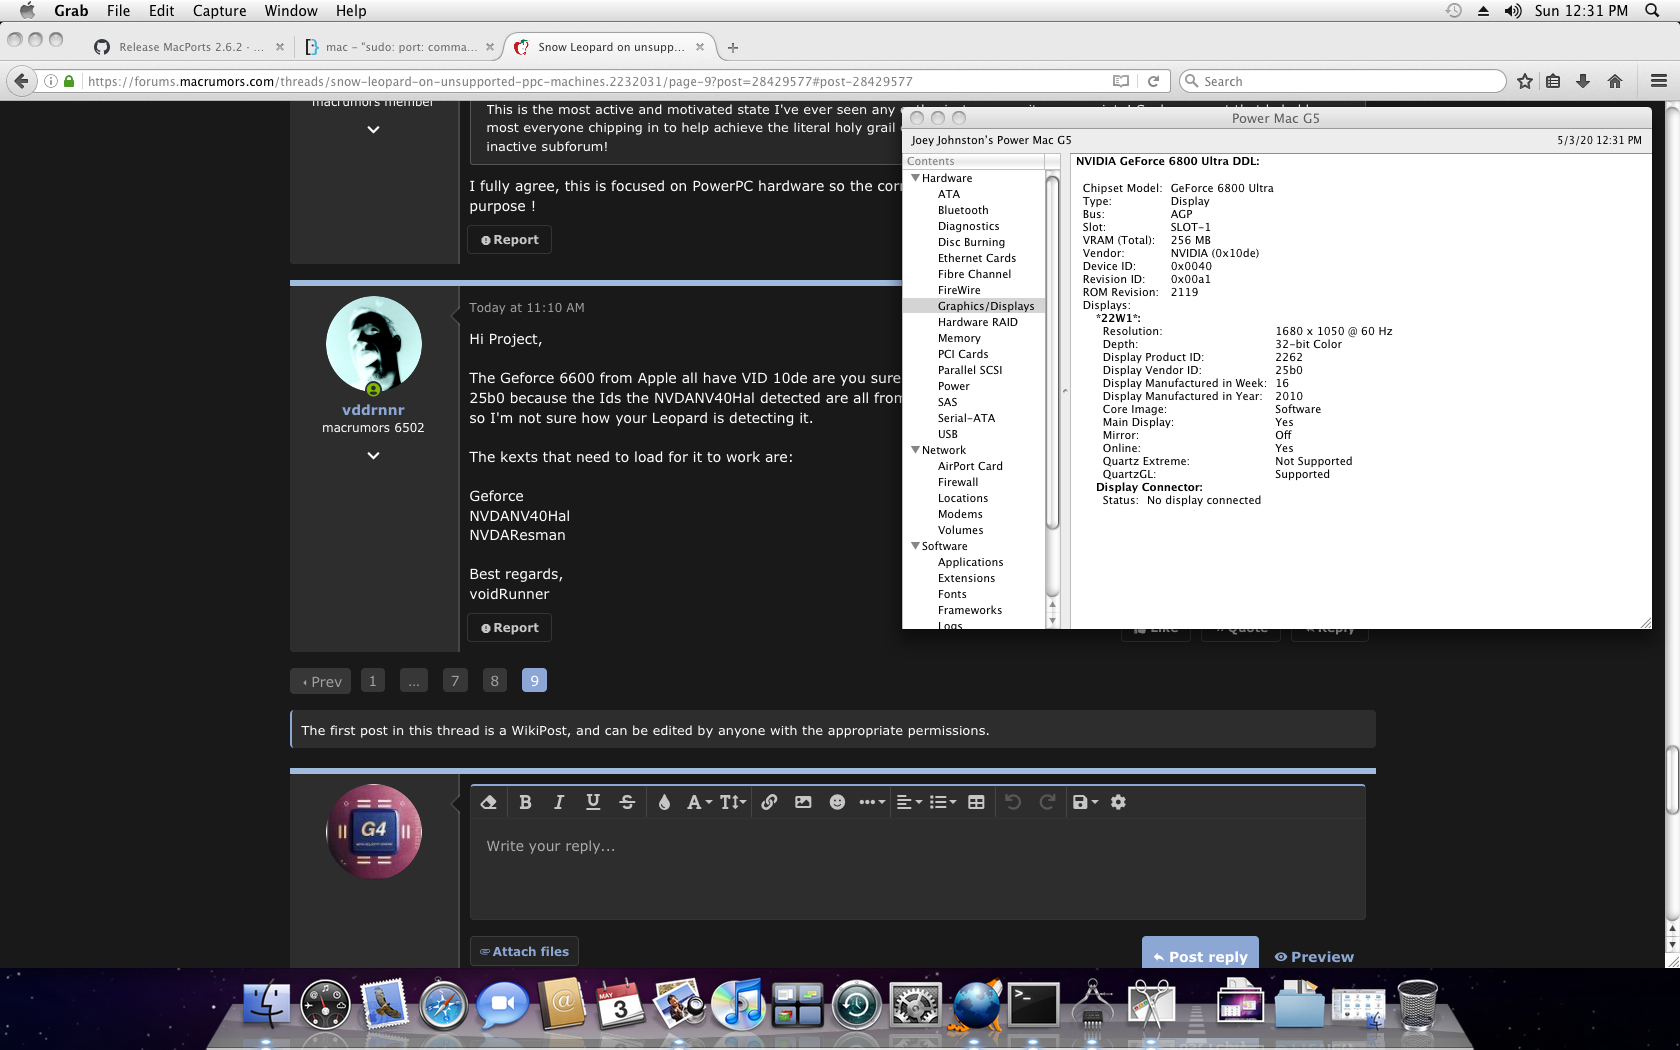Open Finder from the Dock

point(267,1004)
